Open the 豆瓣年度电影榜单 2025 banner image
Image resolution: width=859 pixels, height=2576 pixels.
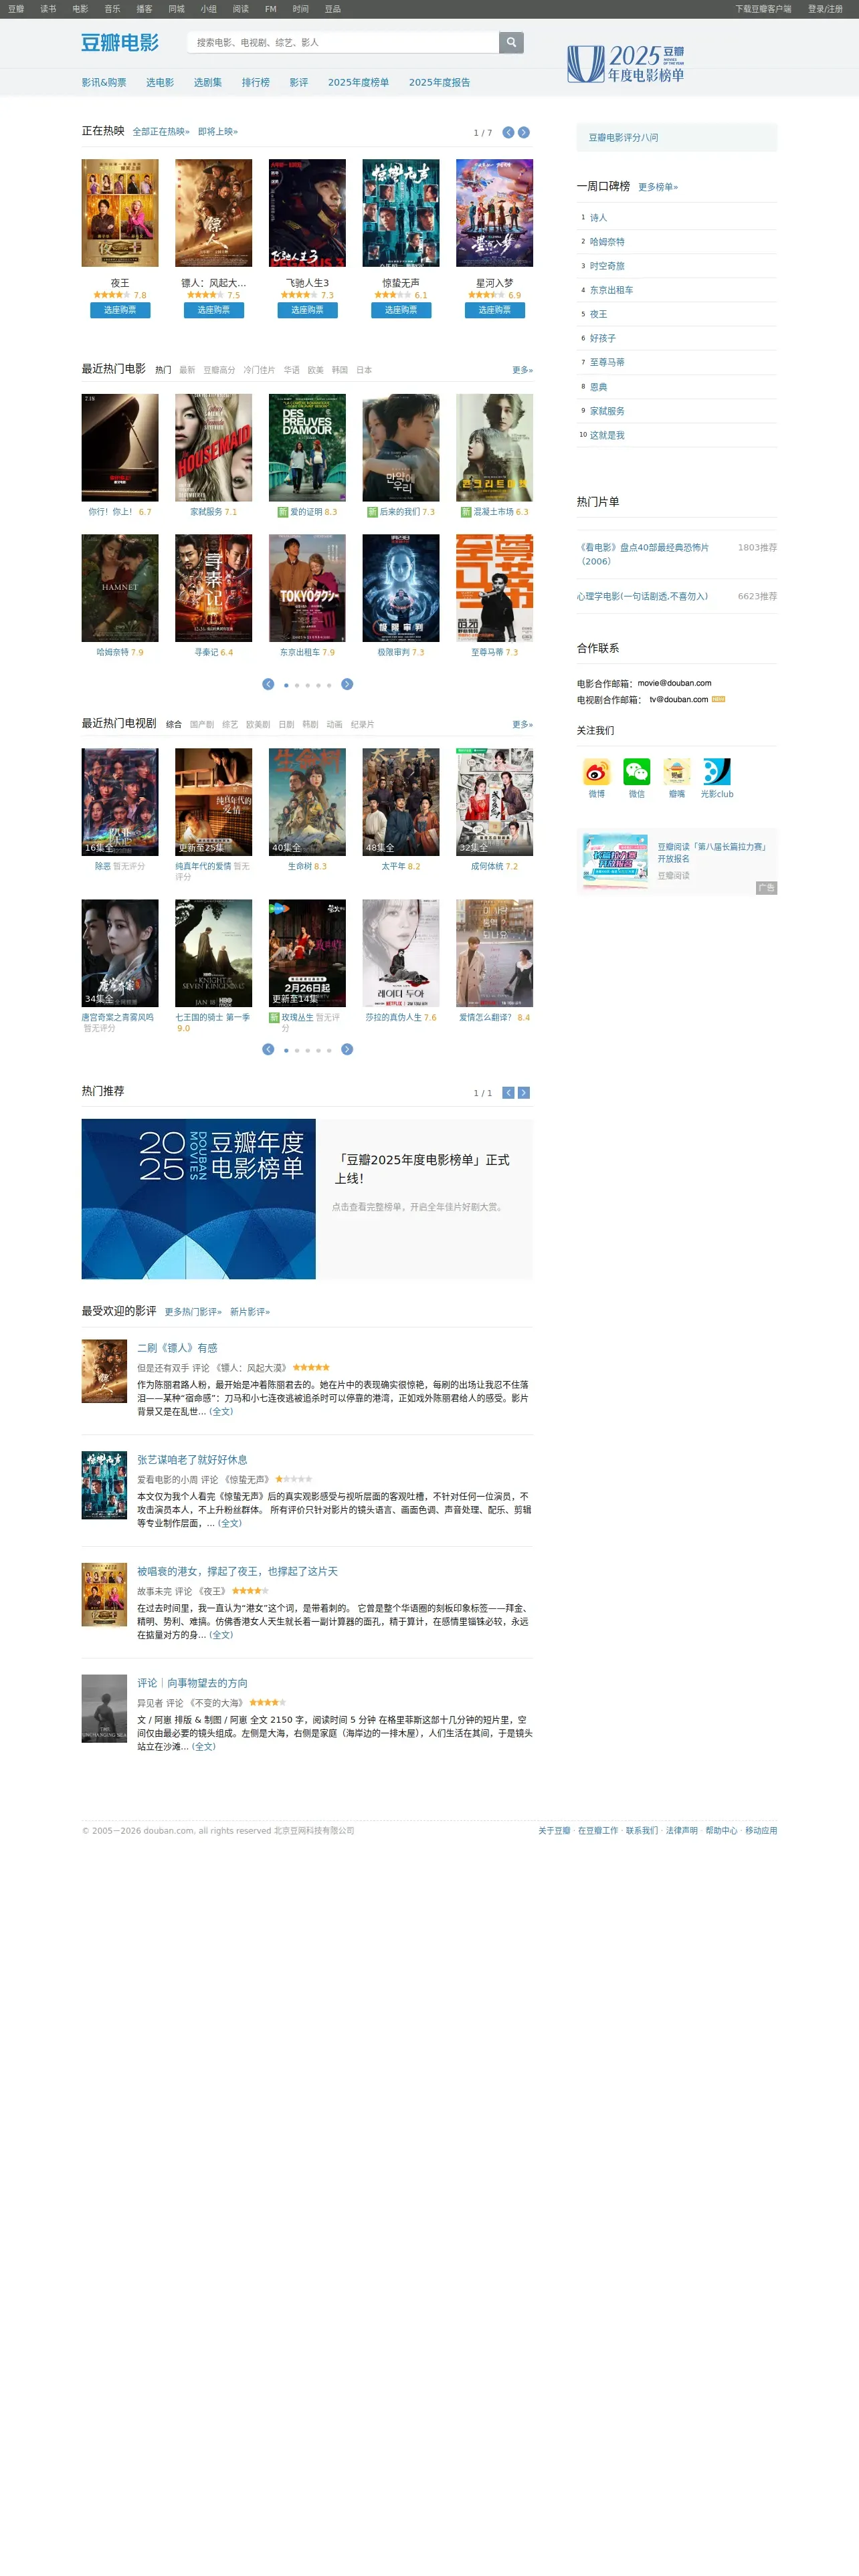(199, 1199)
